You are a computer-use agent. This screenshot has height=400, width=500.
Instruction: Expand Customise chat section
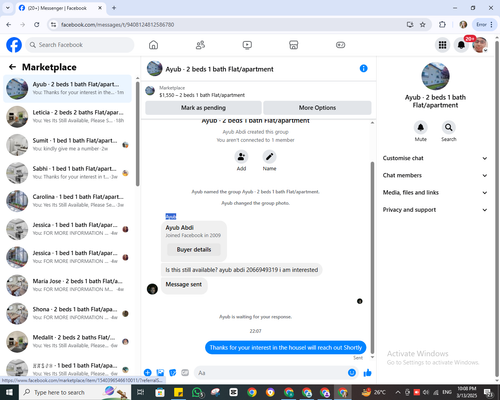pos(435,158)
